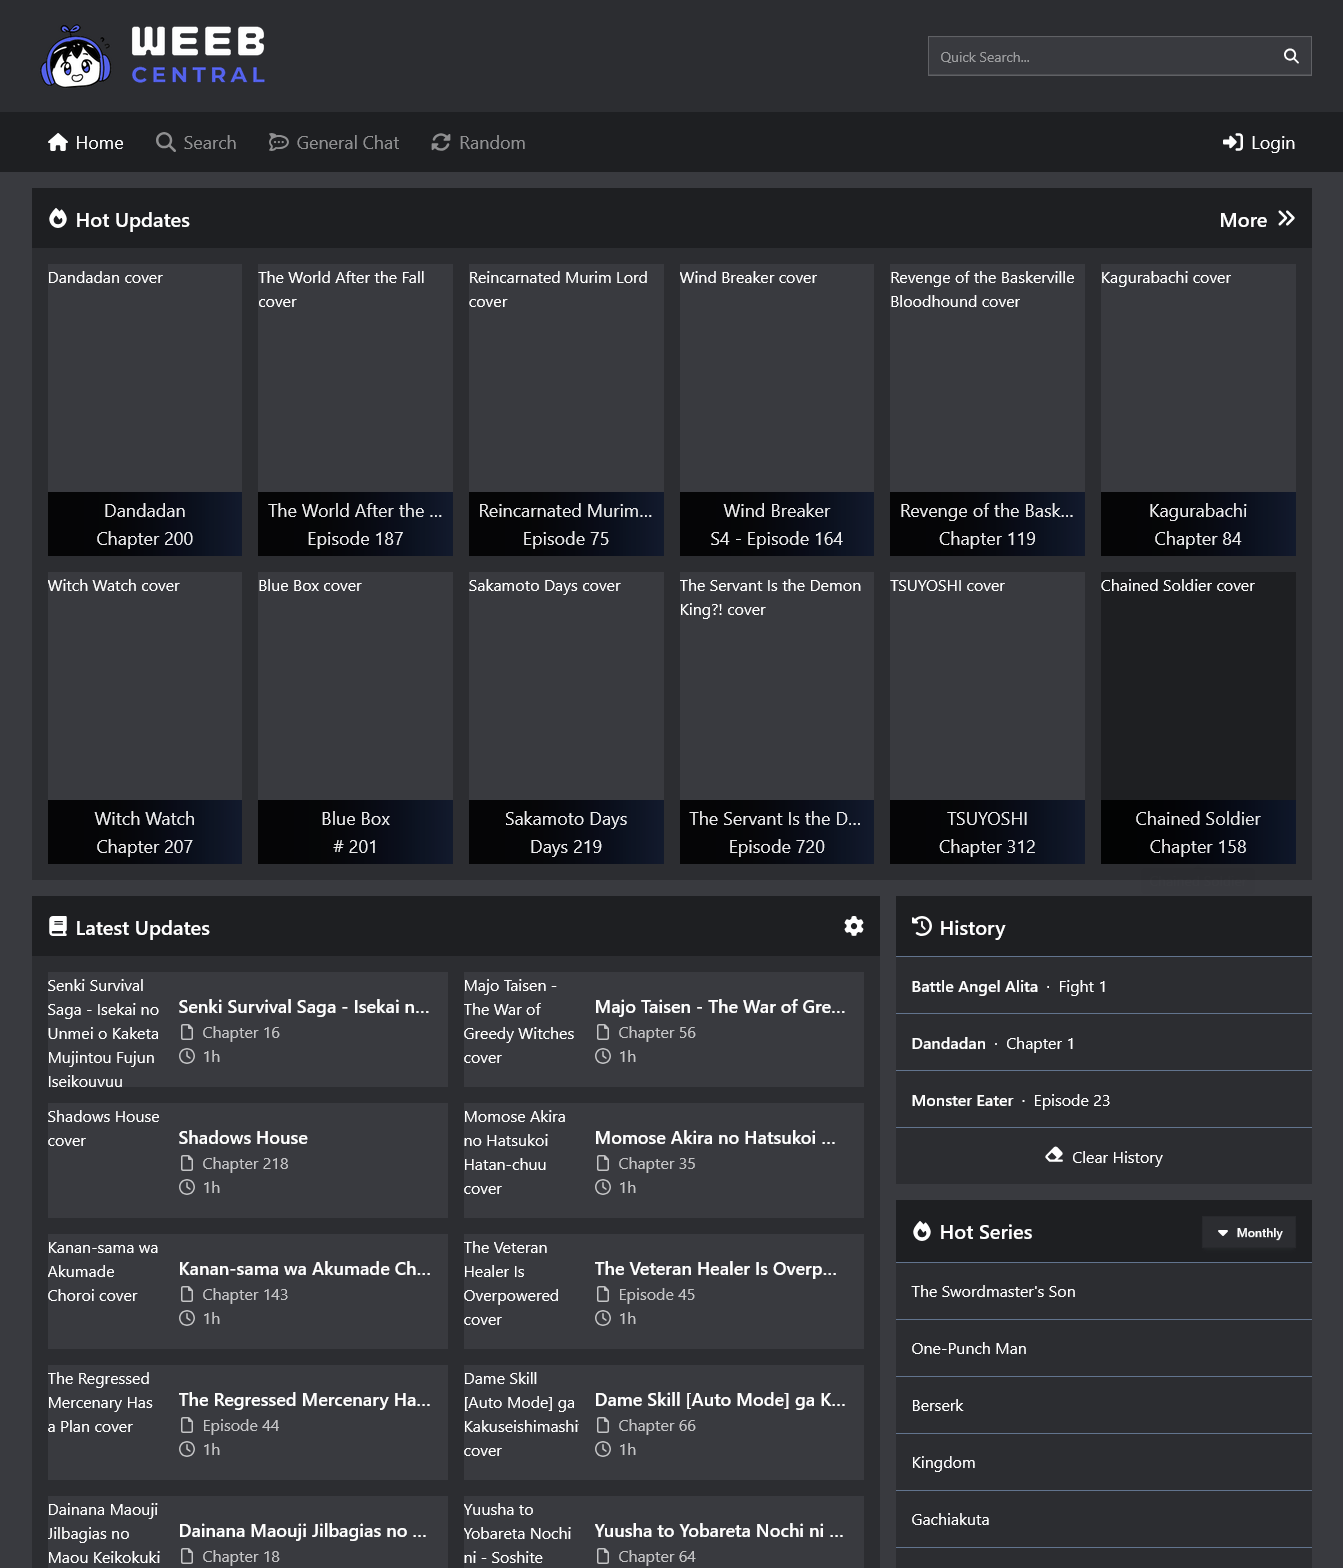Open Dandadan Chapter 200 cover card
Viewport: 1343px width, 1568px height.
145,410
